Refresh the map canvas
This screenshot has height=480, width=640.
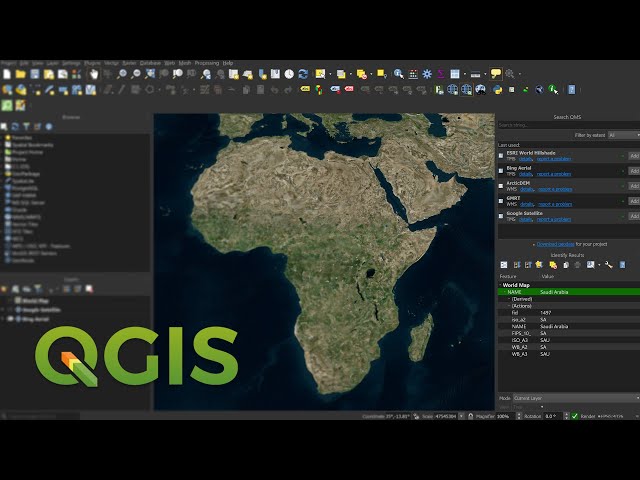(303, 74)
